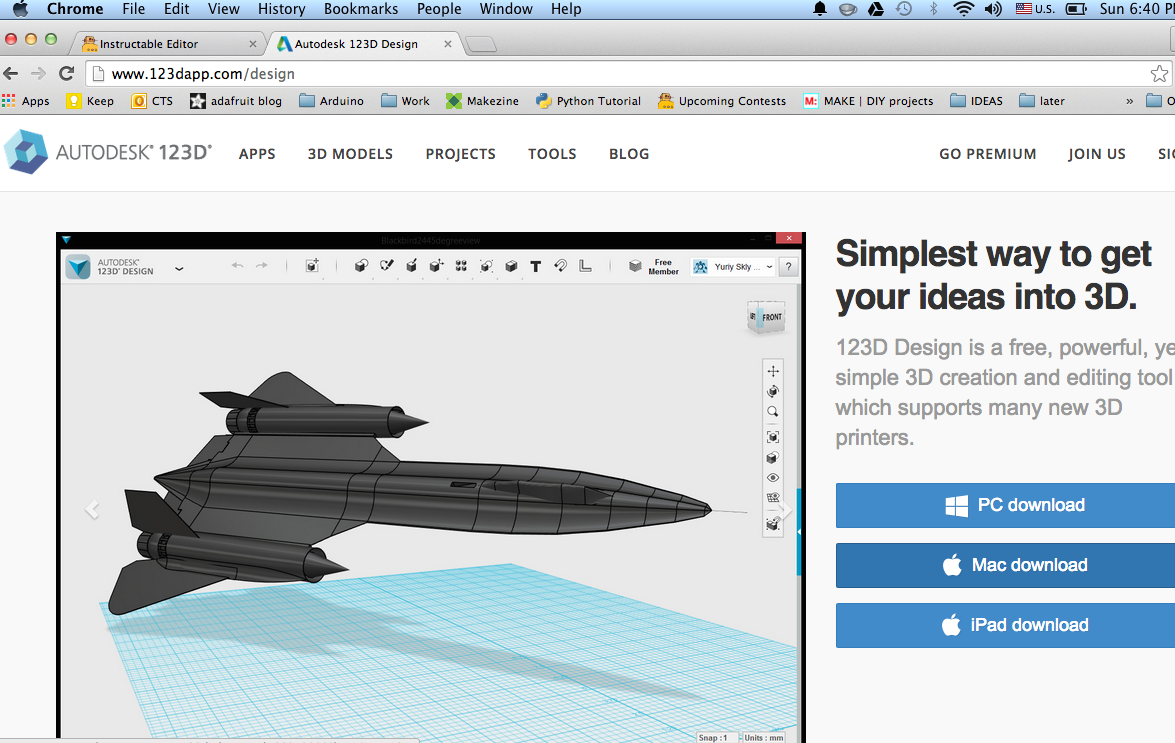Select the Transform tool with plus cube
The image size is (1175, 743).
(312, 266)
